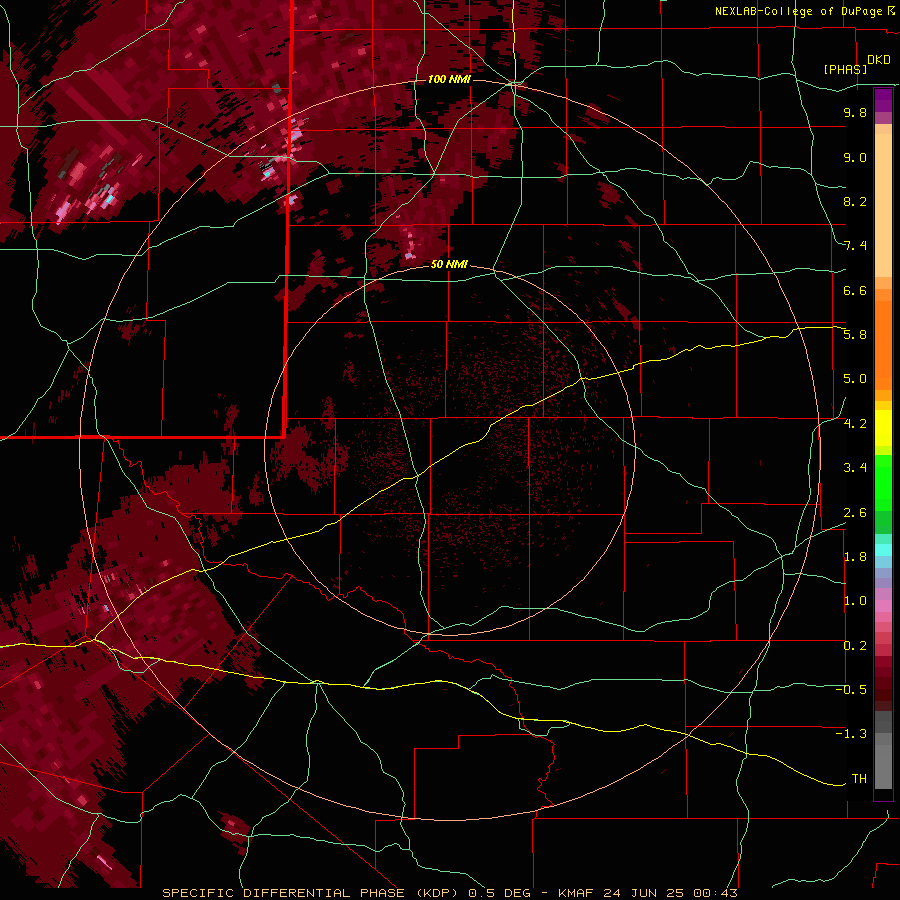Click the 8.2 scale value
The width and height of the screenshot is (900, 900).
tap(855, 201)
